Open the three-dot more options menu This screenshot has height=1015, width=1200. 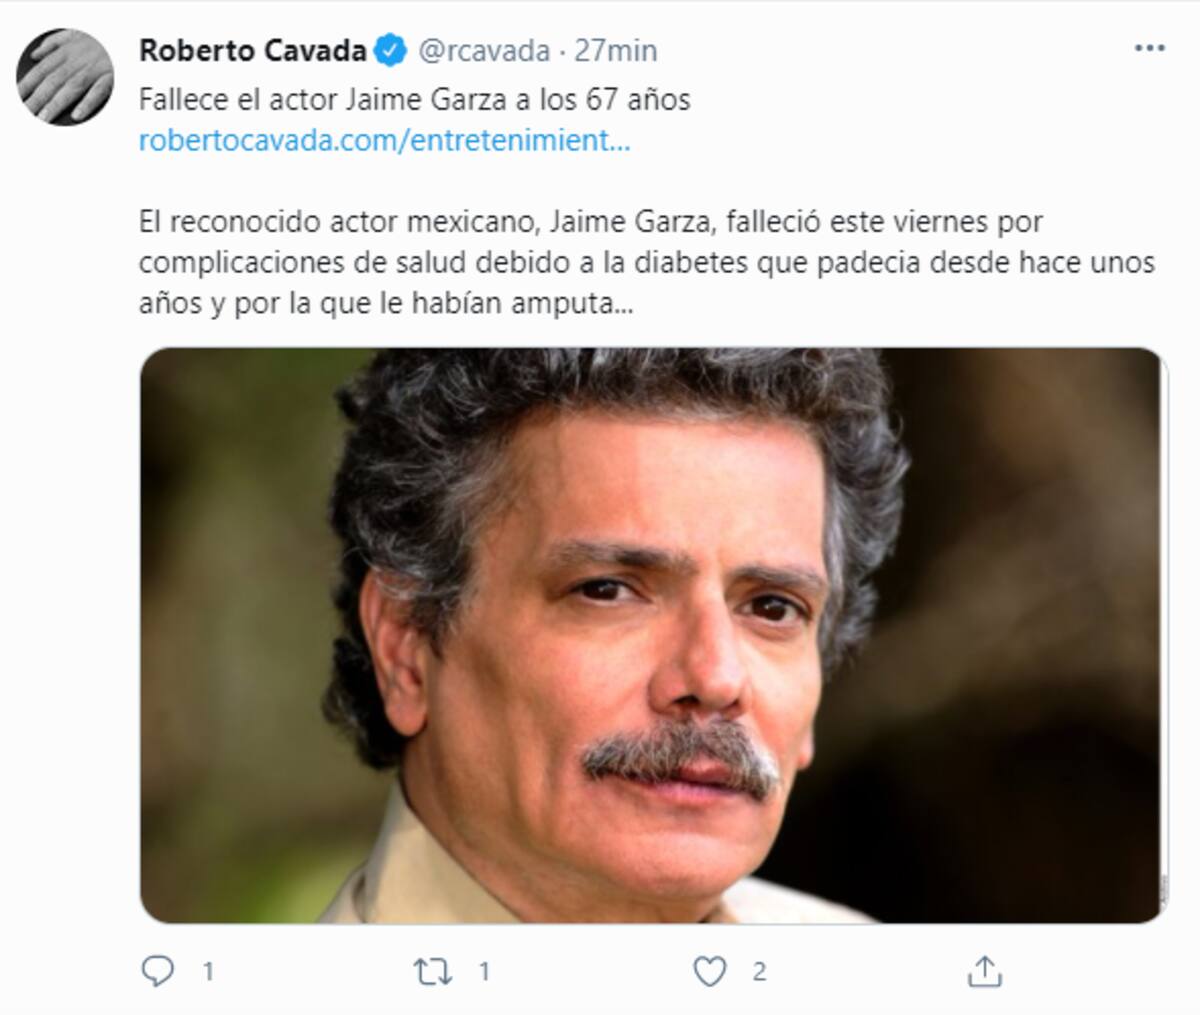click(1149, 48)
